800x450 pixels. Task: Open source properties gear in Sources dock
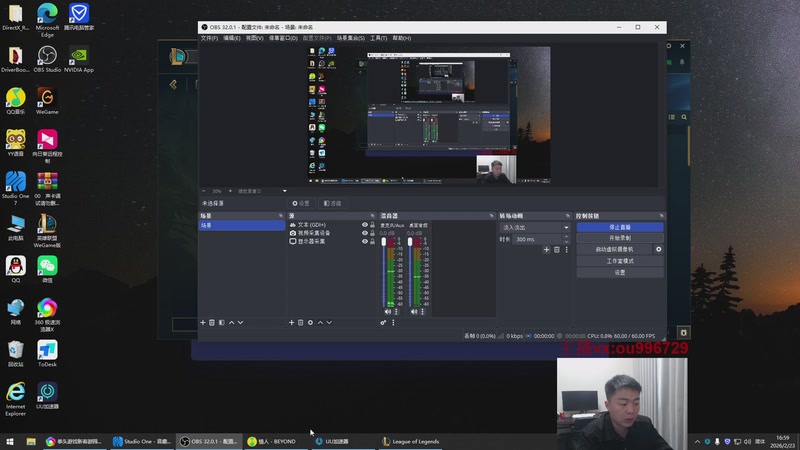[x=310, y=322]
